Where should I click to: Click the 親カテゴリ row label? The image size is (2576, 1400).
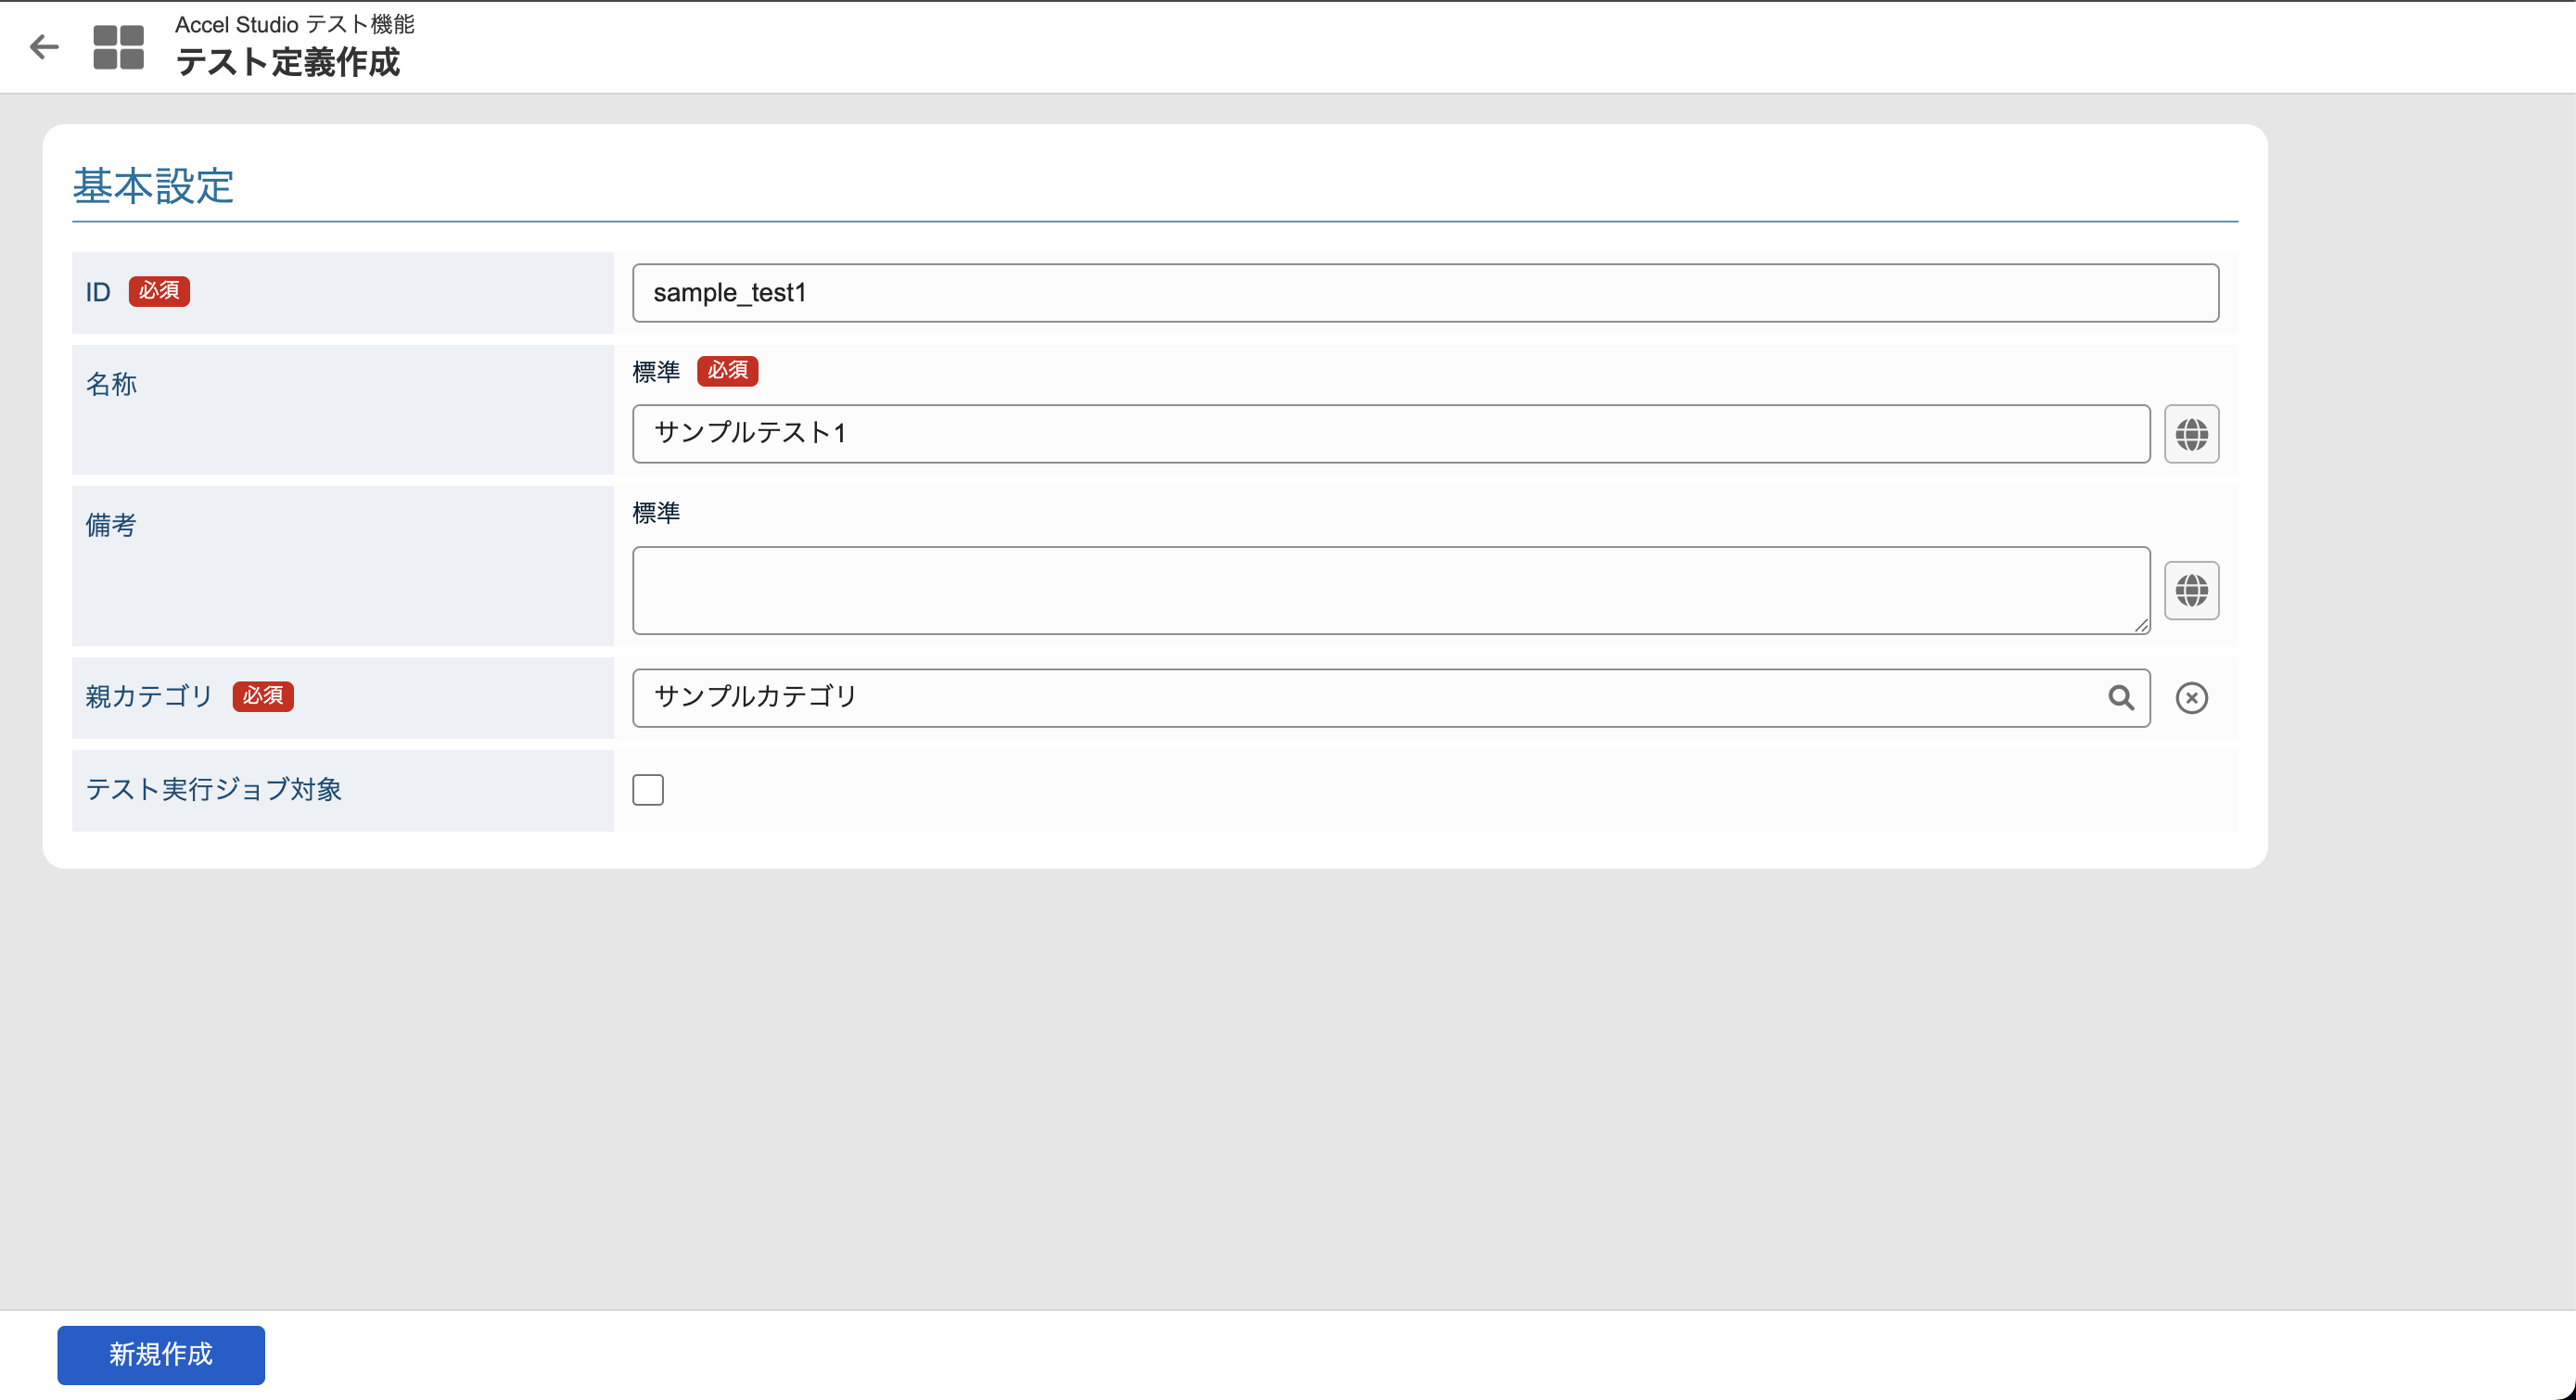pyautogui.click(x=149, y=696)
